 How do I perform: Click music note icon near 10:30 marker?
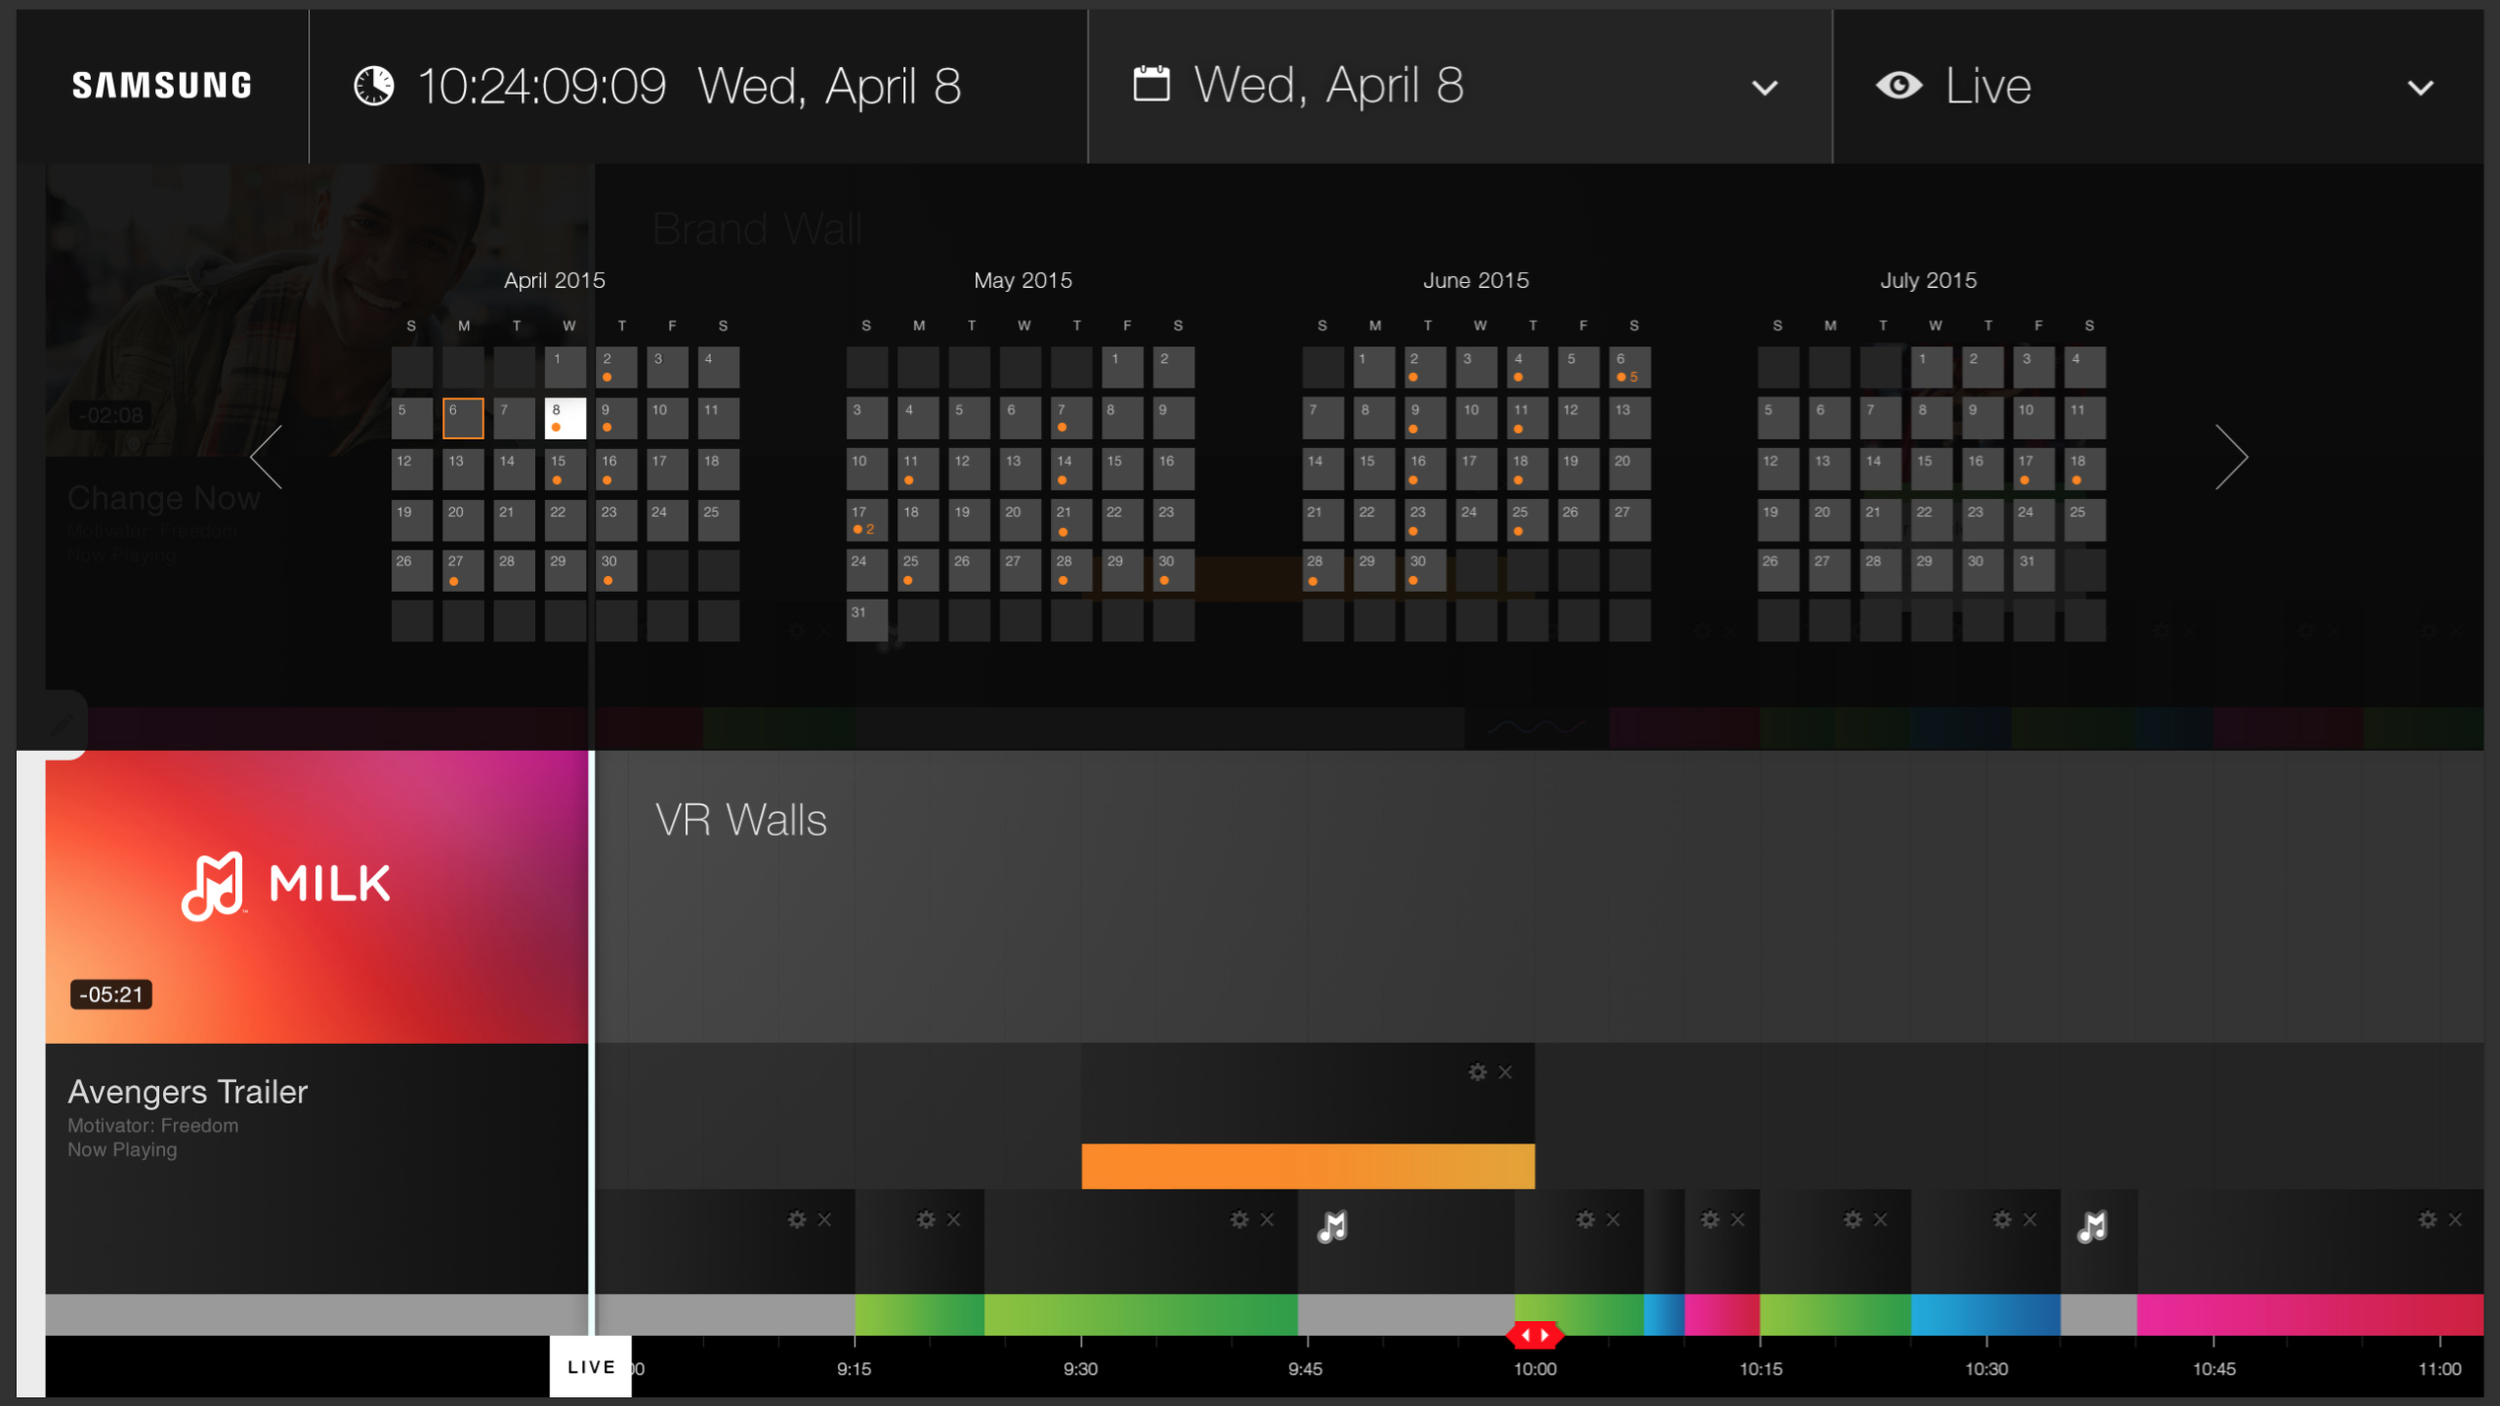[x=2092, y=1226]
